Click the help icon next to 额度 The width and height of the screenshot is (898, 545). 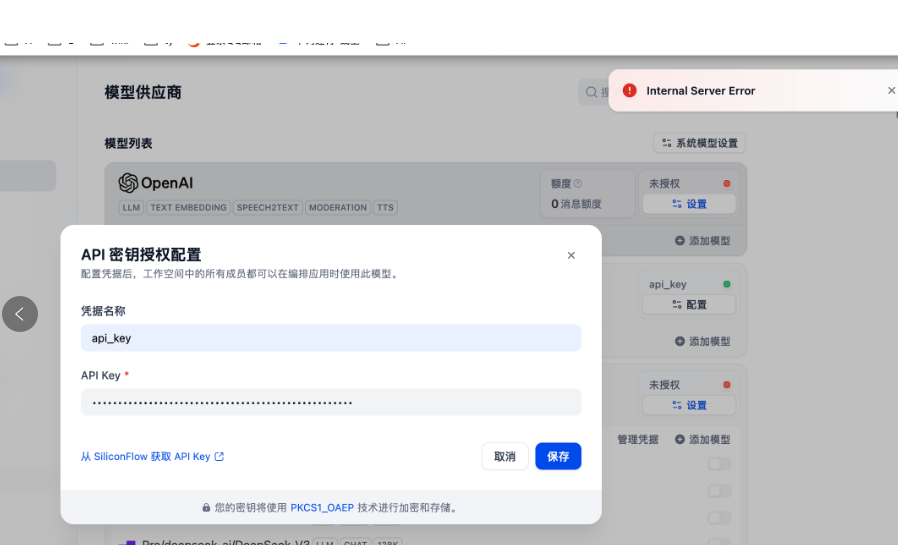coord(578,184)
